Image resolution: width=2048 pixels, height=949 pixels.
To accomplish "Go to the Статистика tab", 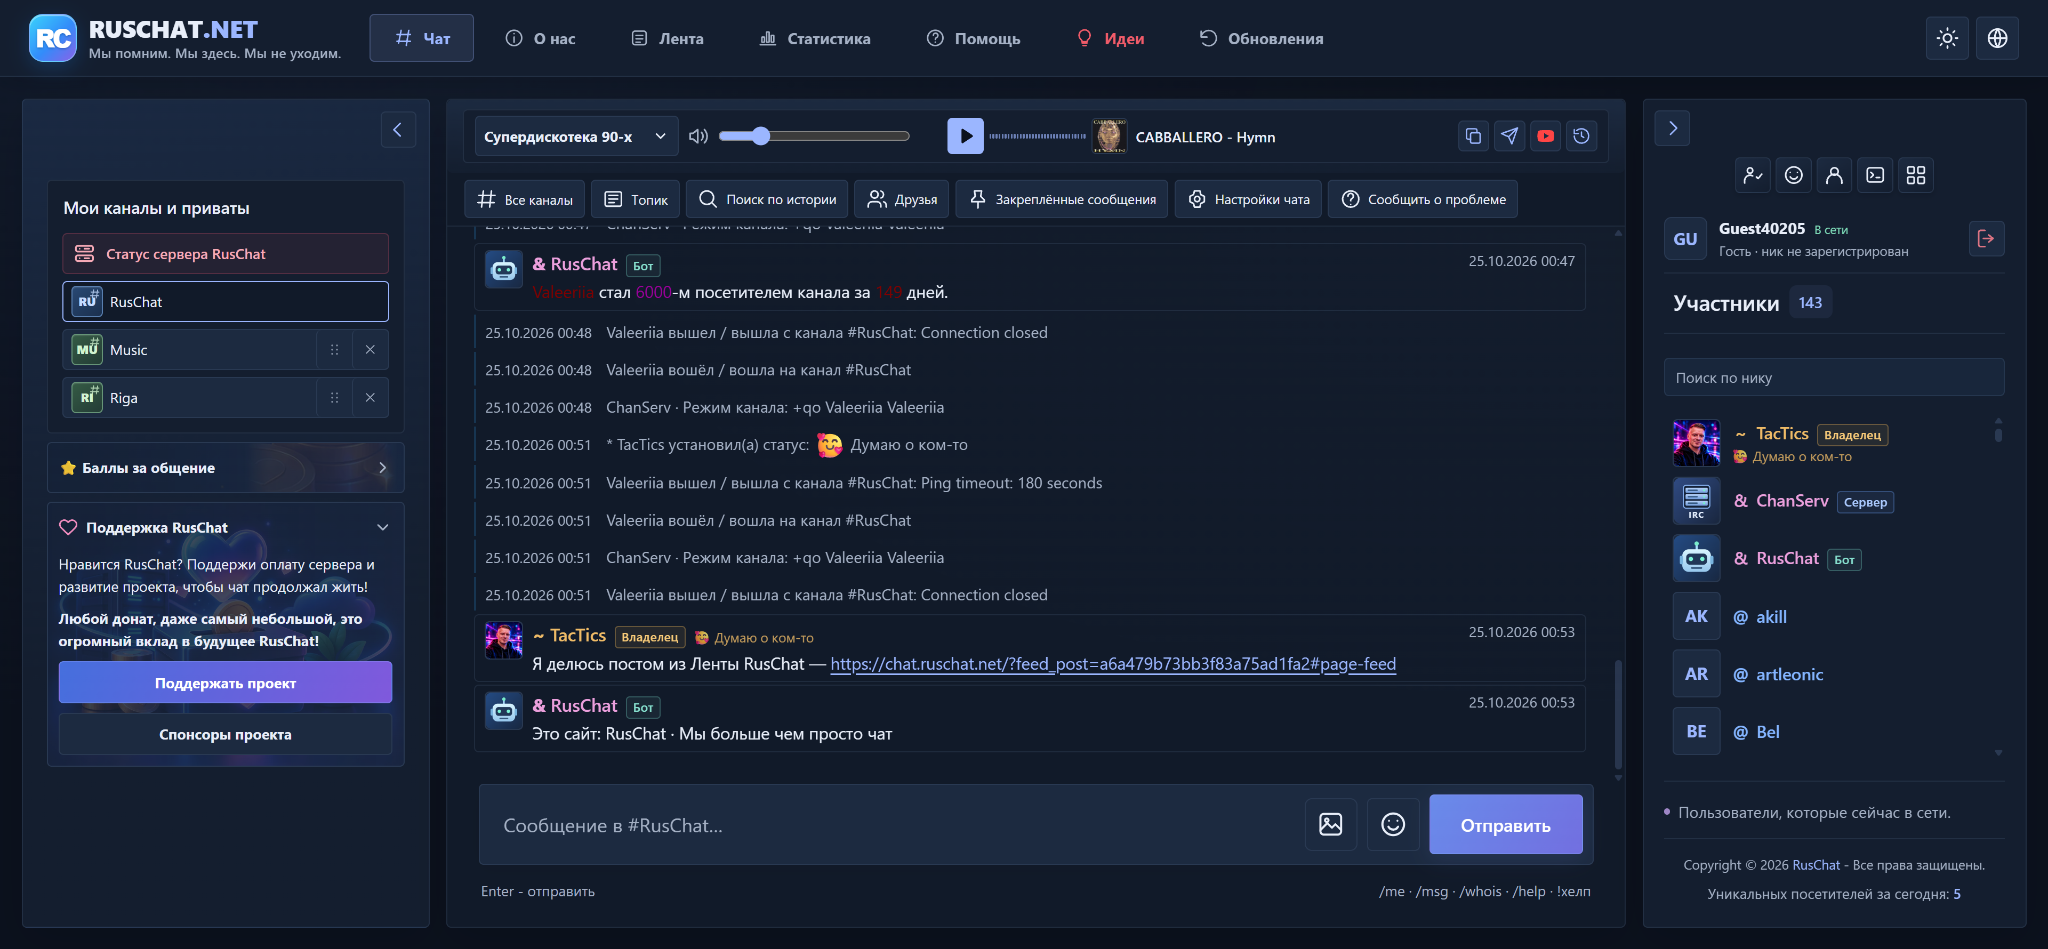I will point(815,38).
